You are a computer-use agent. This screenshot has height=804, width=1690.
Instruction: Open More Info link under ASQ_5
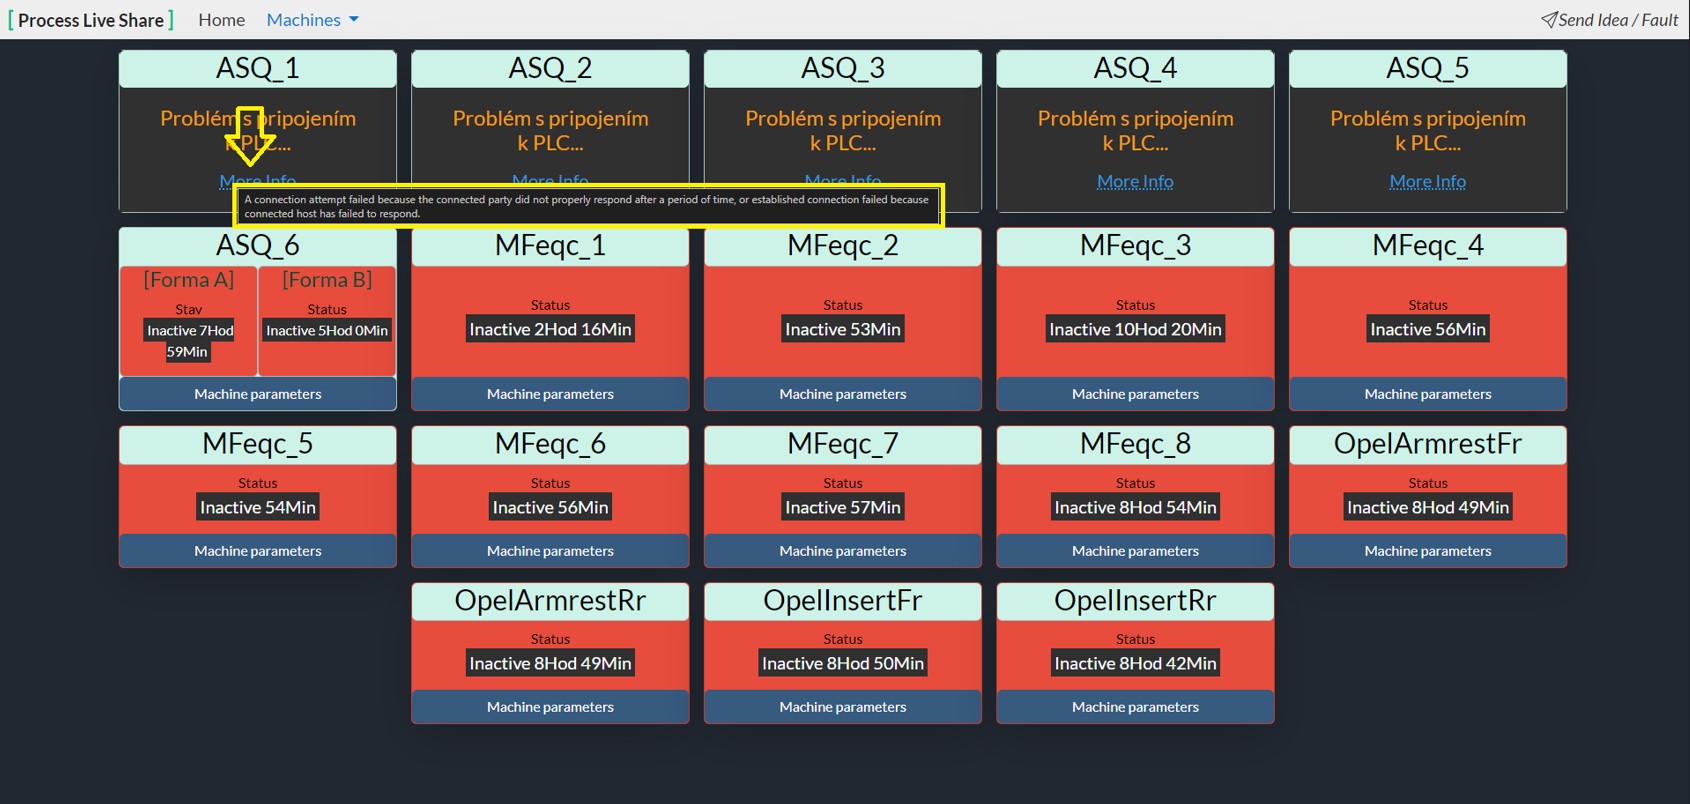pyautogui.click(x=1427, y=181)
